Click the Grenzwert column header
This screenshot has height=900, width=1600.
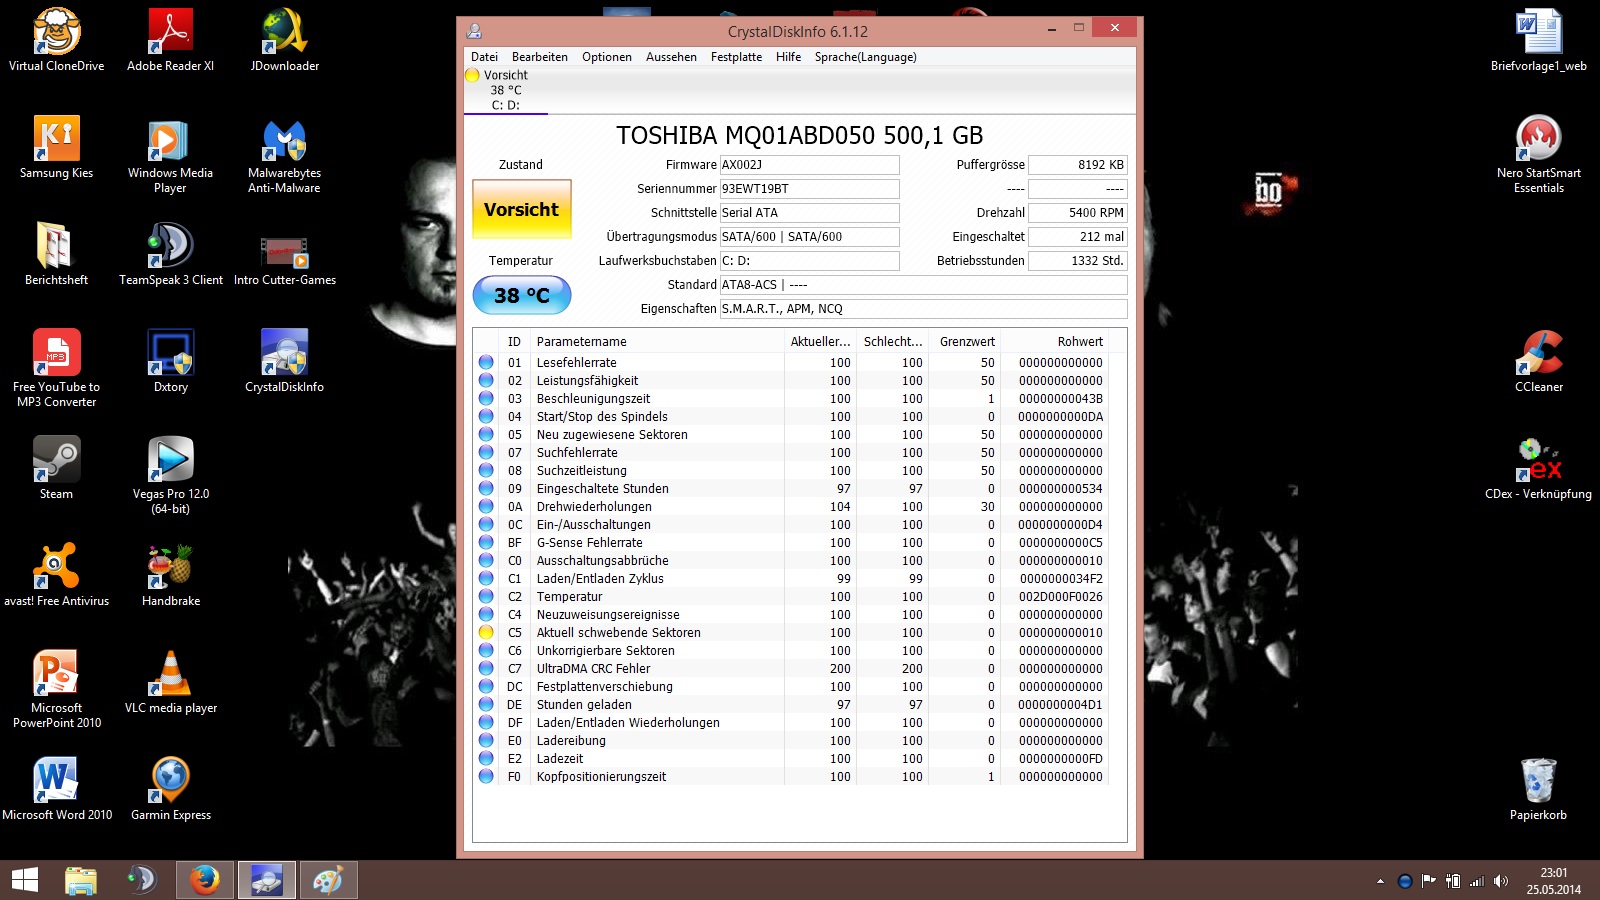(x=965, y=342)
